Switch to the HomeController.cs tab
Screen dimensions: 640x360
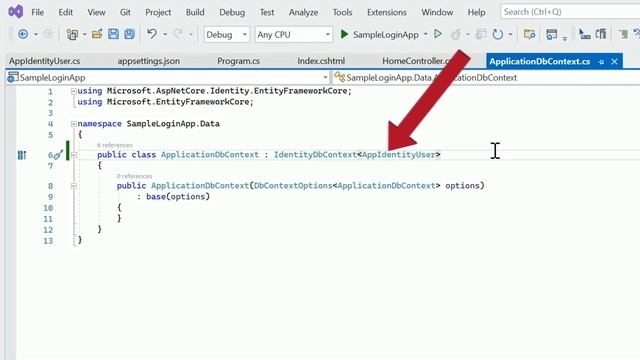pyautogui.click(x=416, y=61)
